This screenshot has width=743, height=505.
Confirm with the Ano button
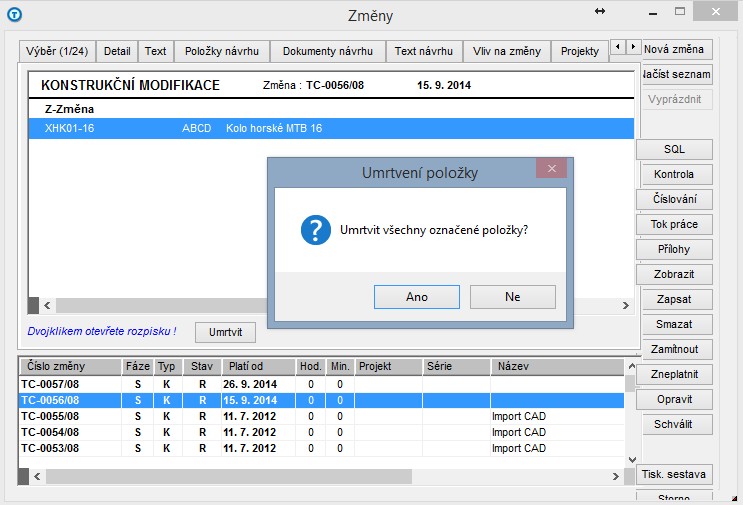tap(417, 297)
